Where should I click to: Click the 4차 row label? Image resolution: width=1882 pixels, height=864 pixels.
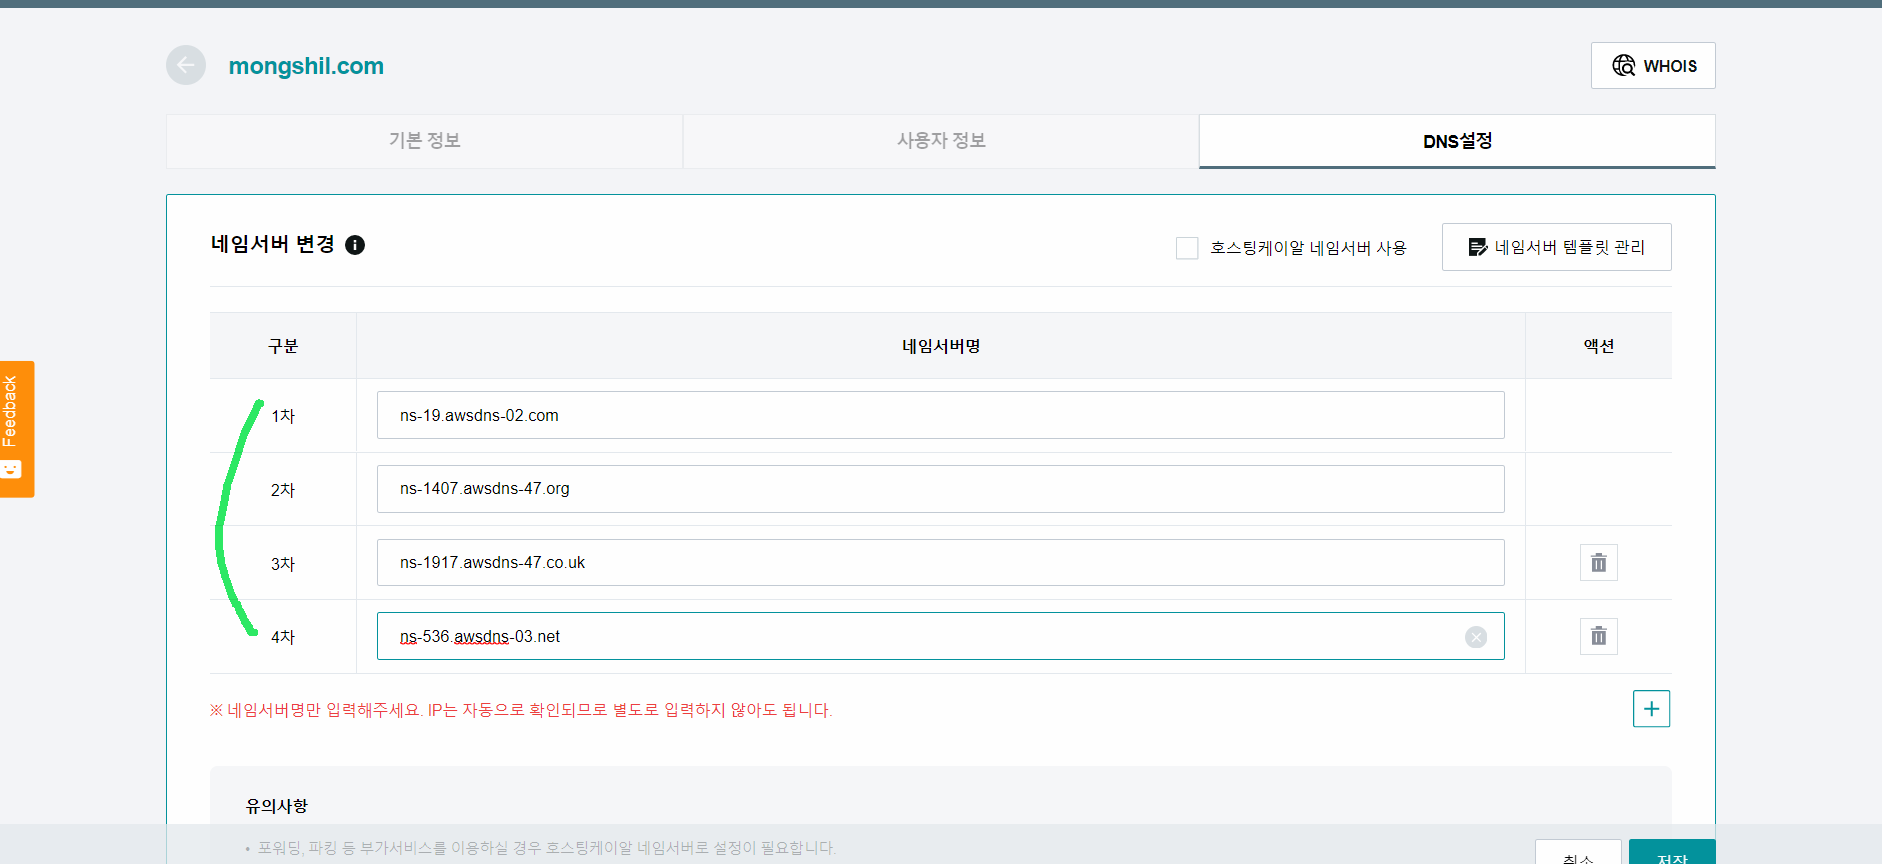tap(283, 637)
